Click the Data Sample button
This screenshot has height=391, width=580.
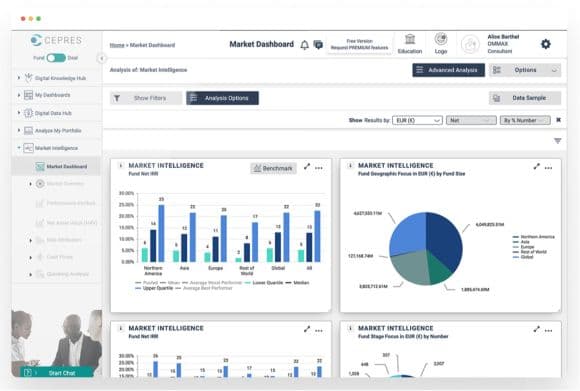525,98
